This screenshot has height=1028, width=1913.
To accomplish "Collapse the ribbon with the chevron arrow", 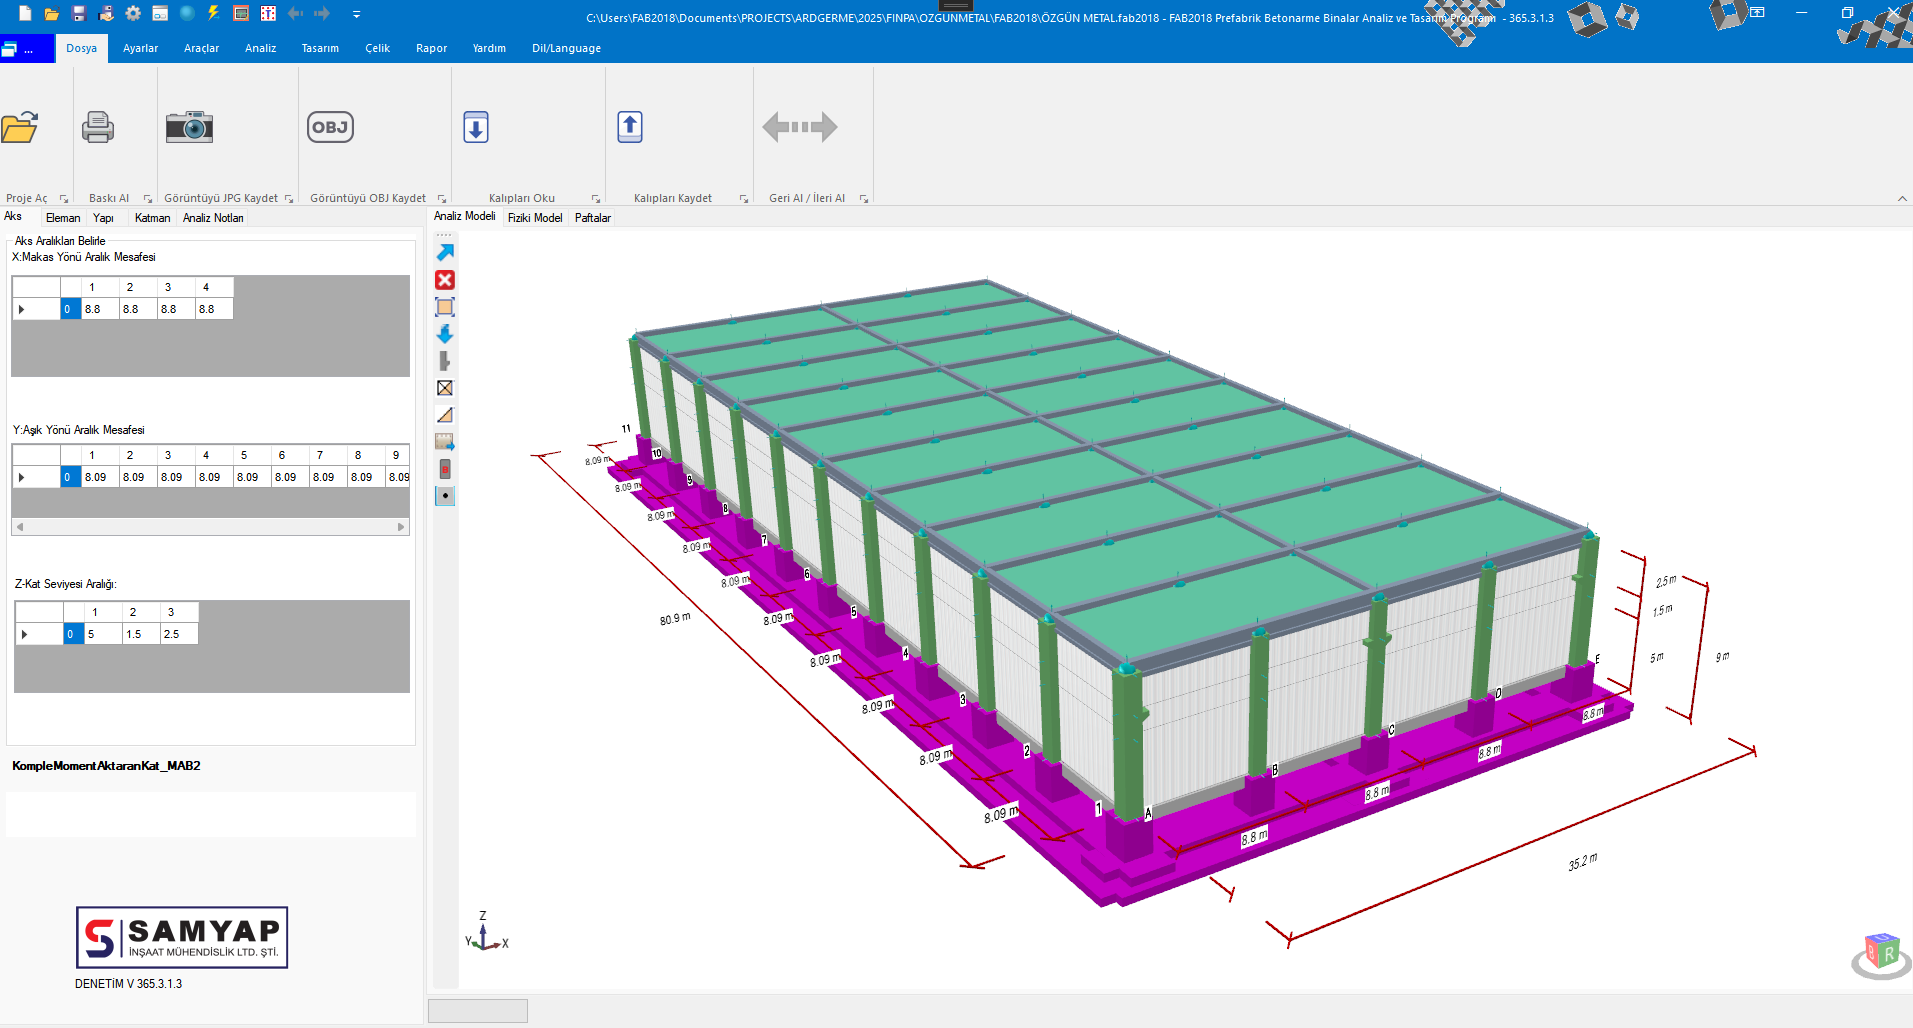I will [1902, 198].
